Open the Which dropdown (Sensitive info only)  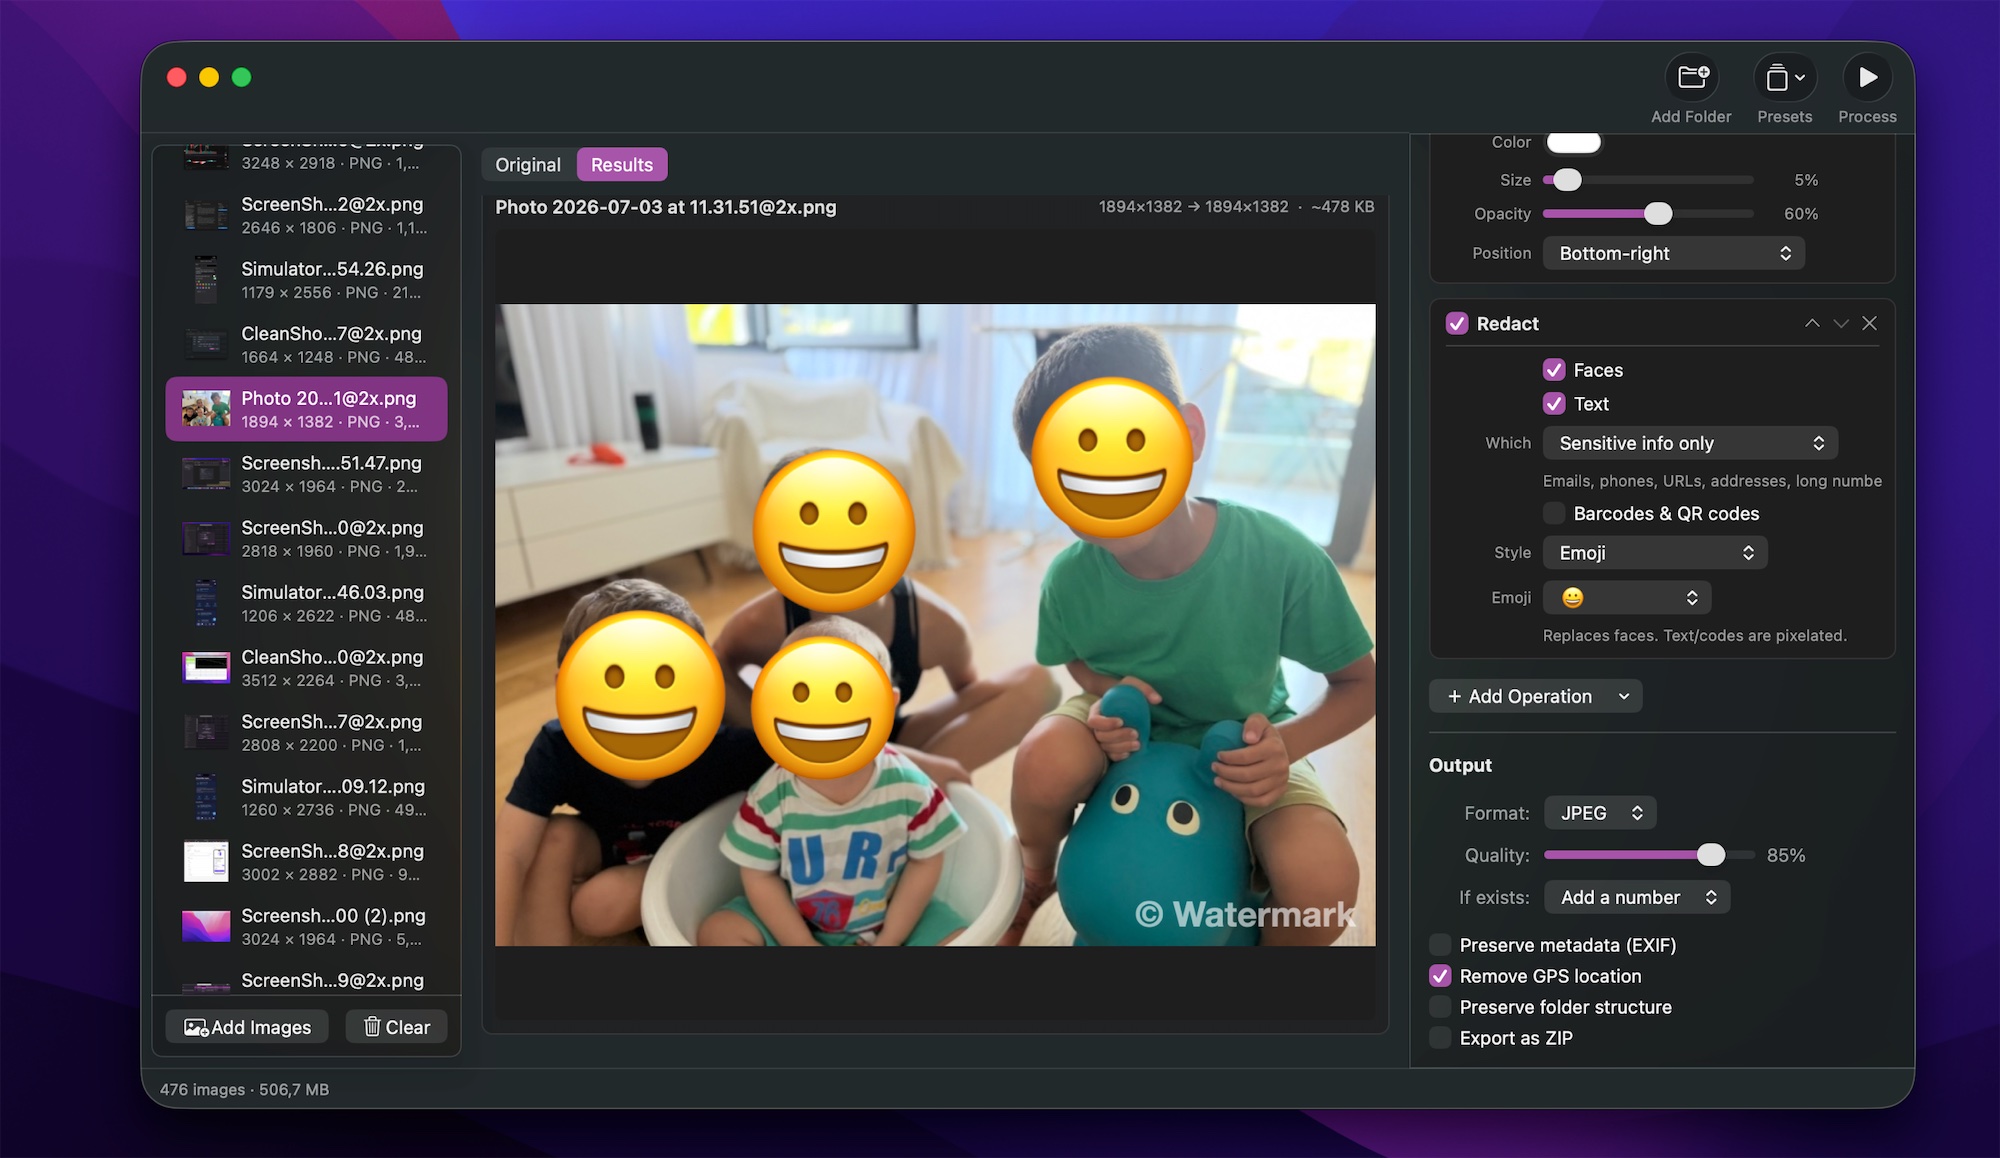[x=1690, y=443]
